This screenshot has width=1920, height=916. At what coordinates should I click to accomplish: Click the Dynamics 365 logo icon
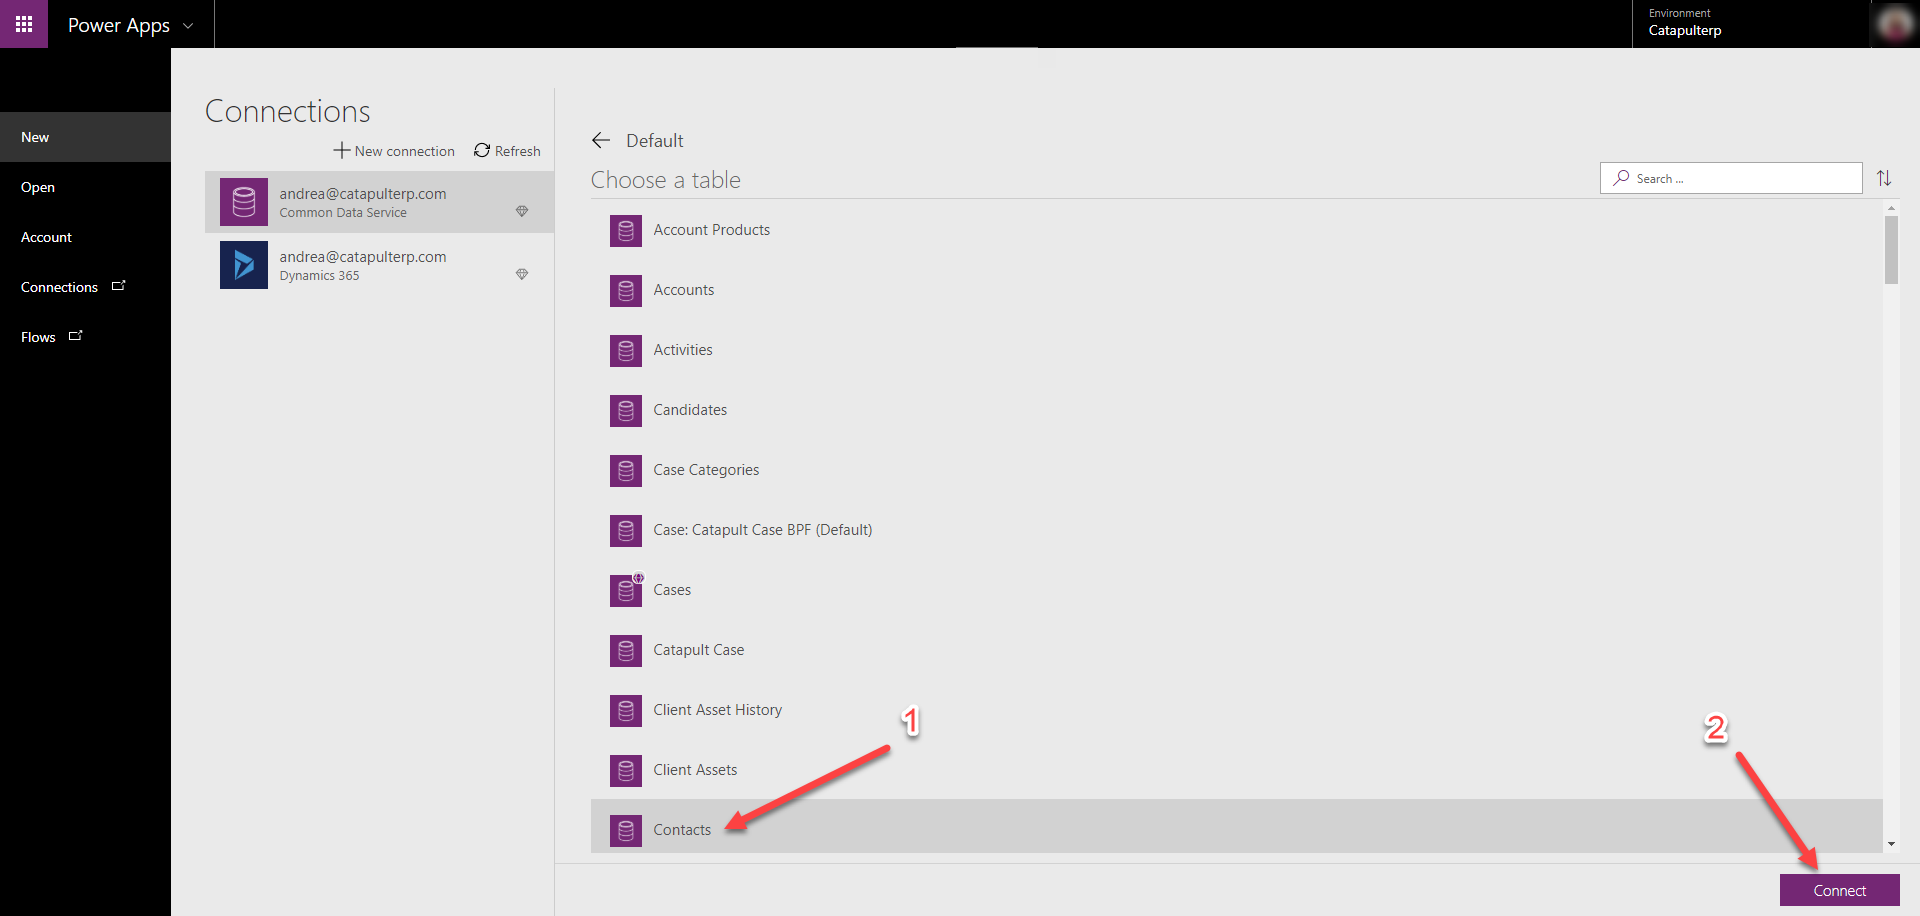point(244,265)
